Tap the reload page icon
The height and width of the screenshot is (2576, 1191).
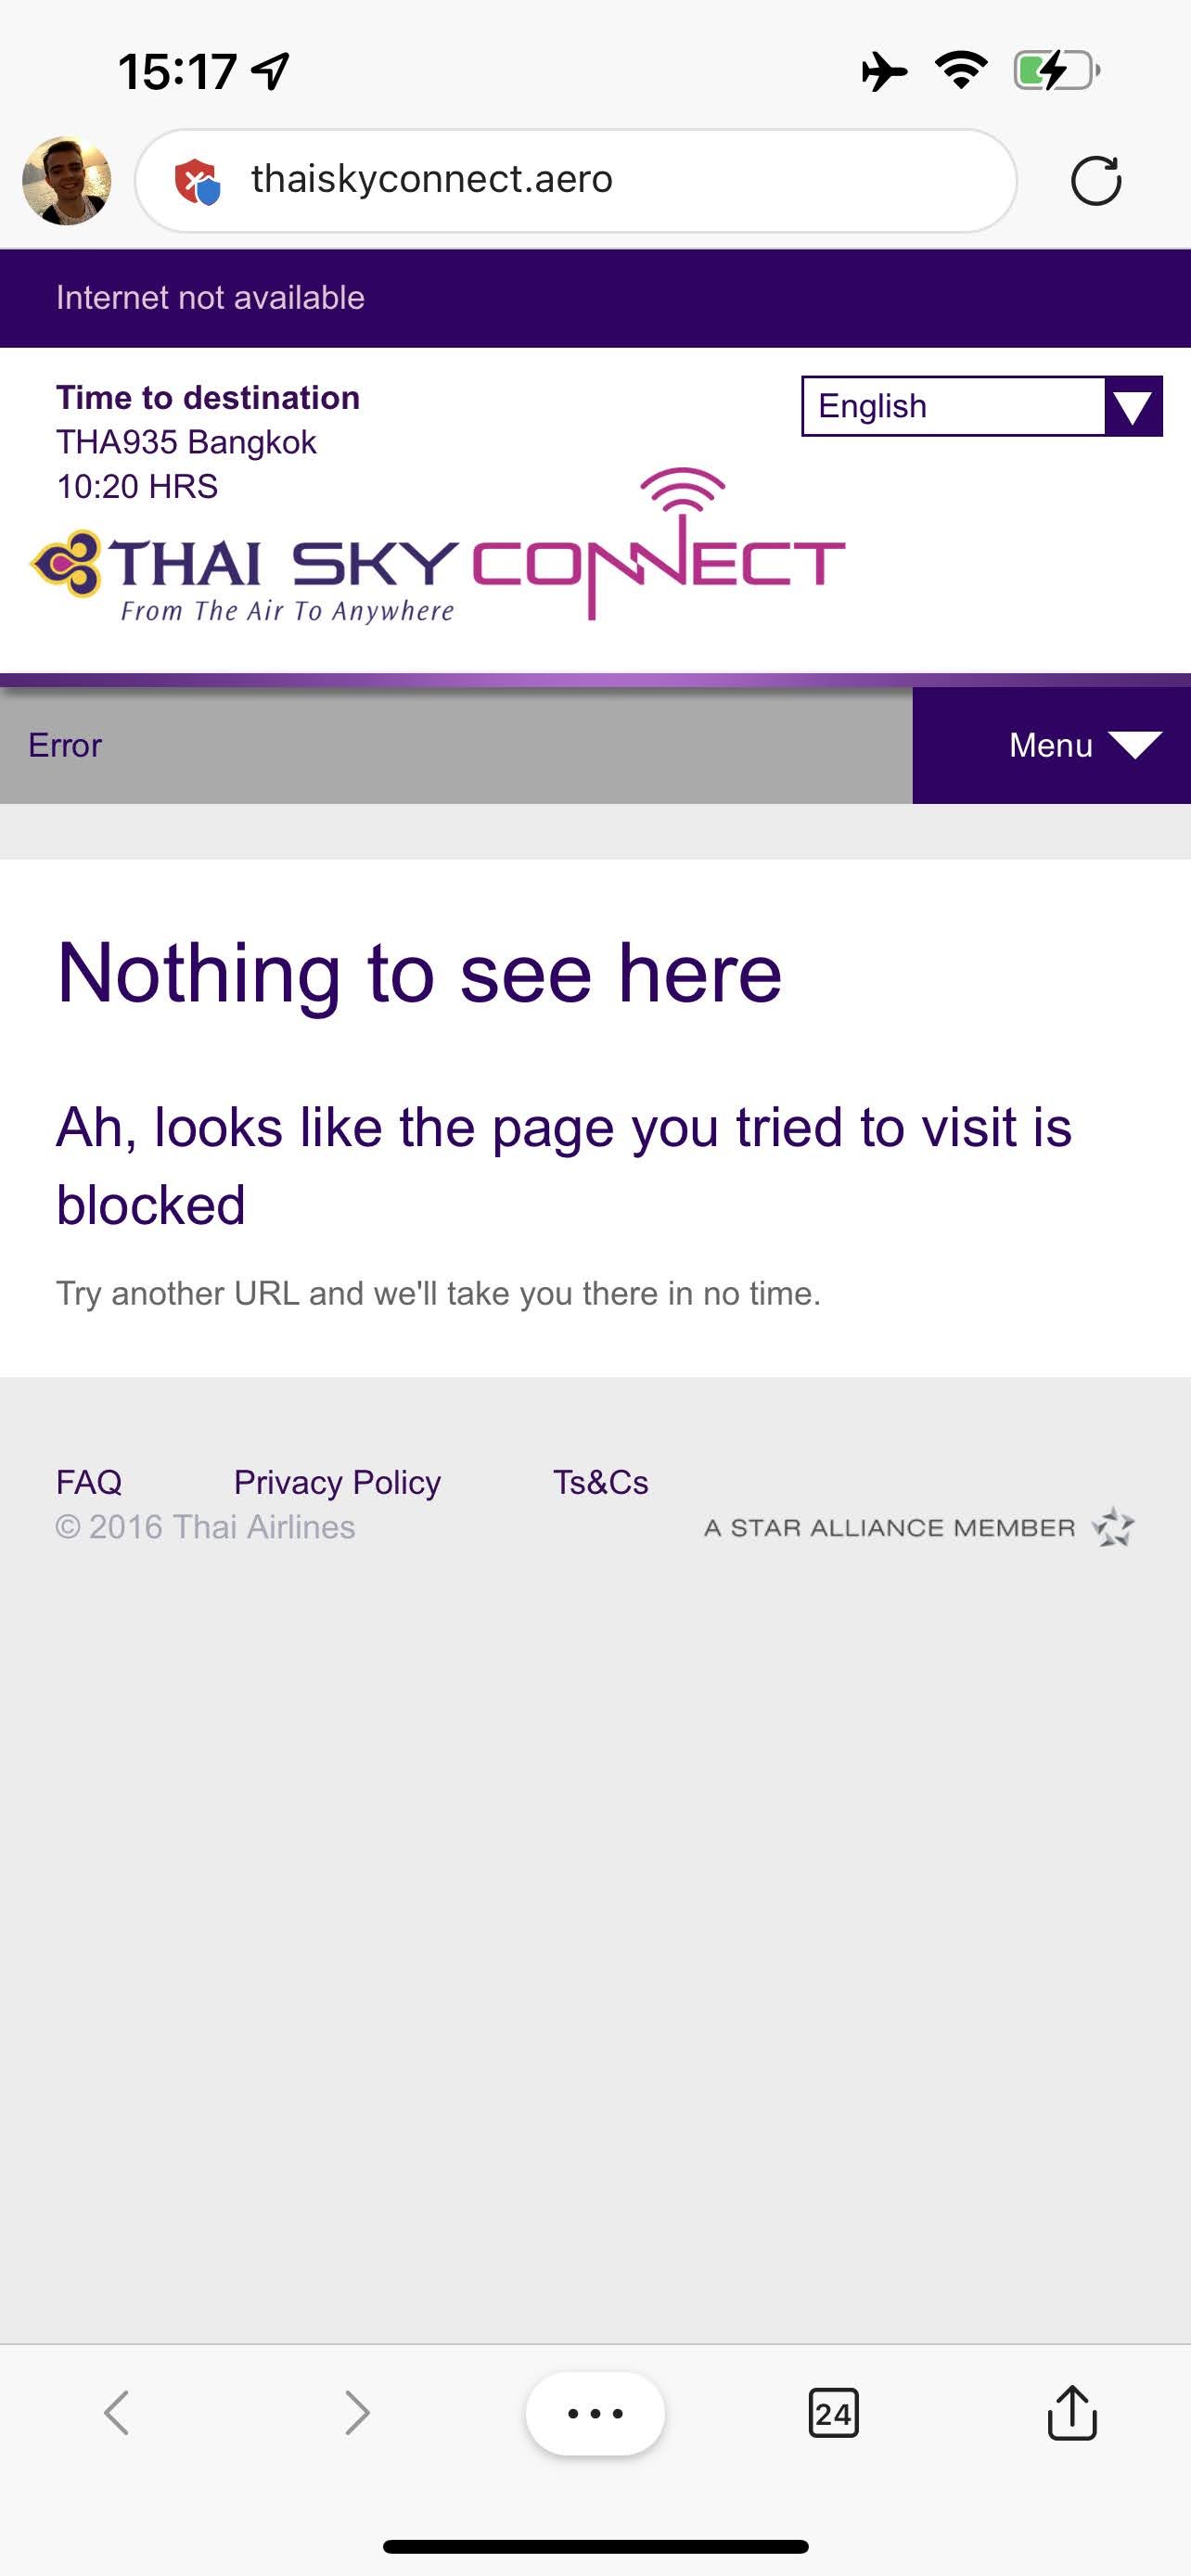[1095, 181]
